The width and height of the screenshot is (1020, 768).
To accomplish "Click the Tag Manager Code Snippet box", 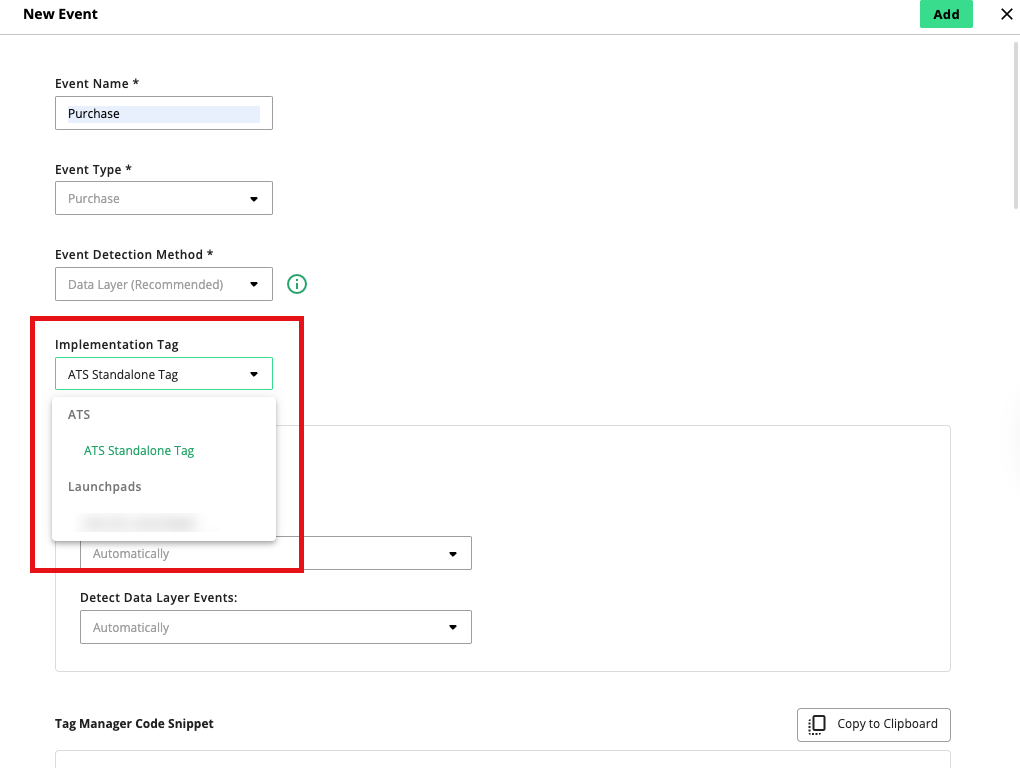I will point(502,758).
